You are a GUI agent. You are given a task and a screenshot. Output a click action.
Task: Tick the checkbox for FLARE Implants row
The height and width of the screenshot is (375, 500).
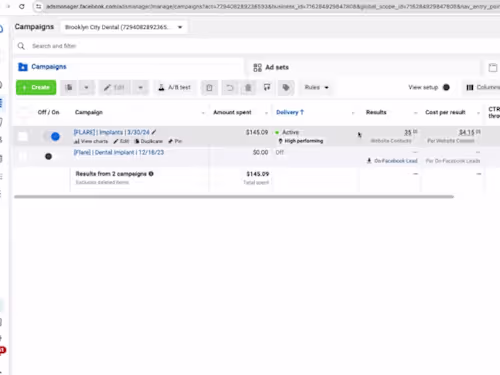[23, 136]
